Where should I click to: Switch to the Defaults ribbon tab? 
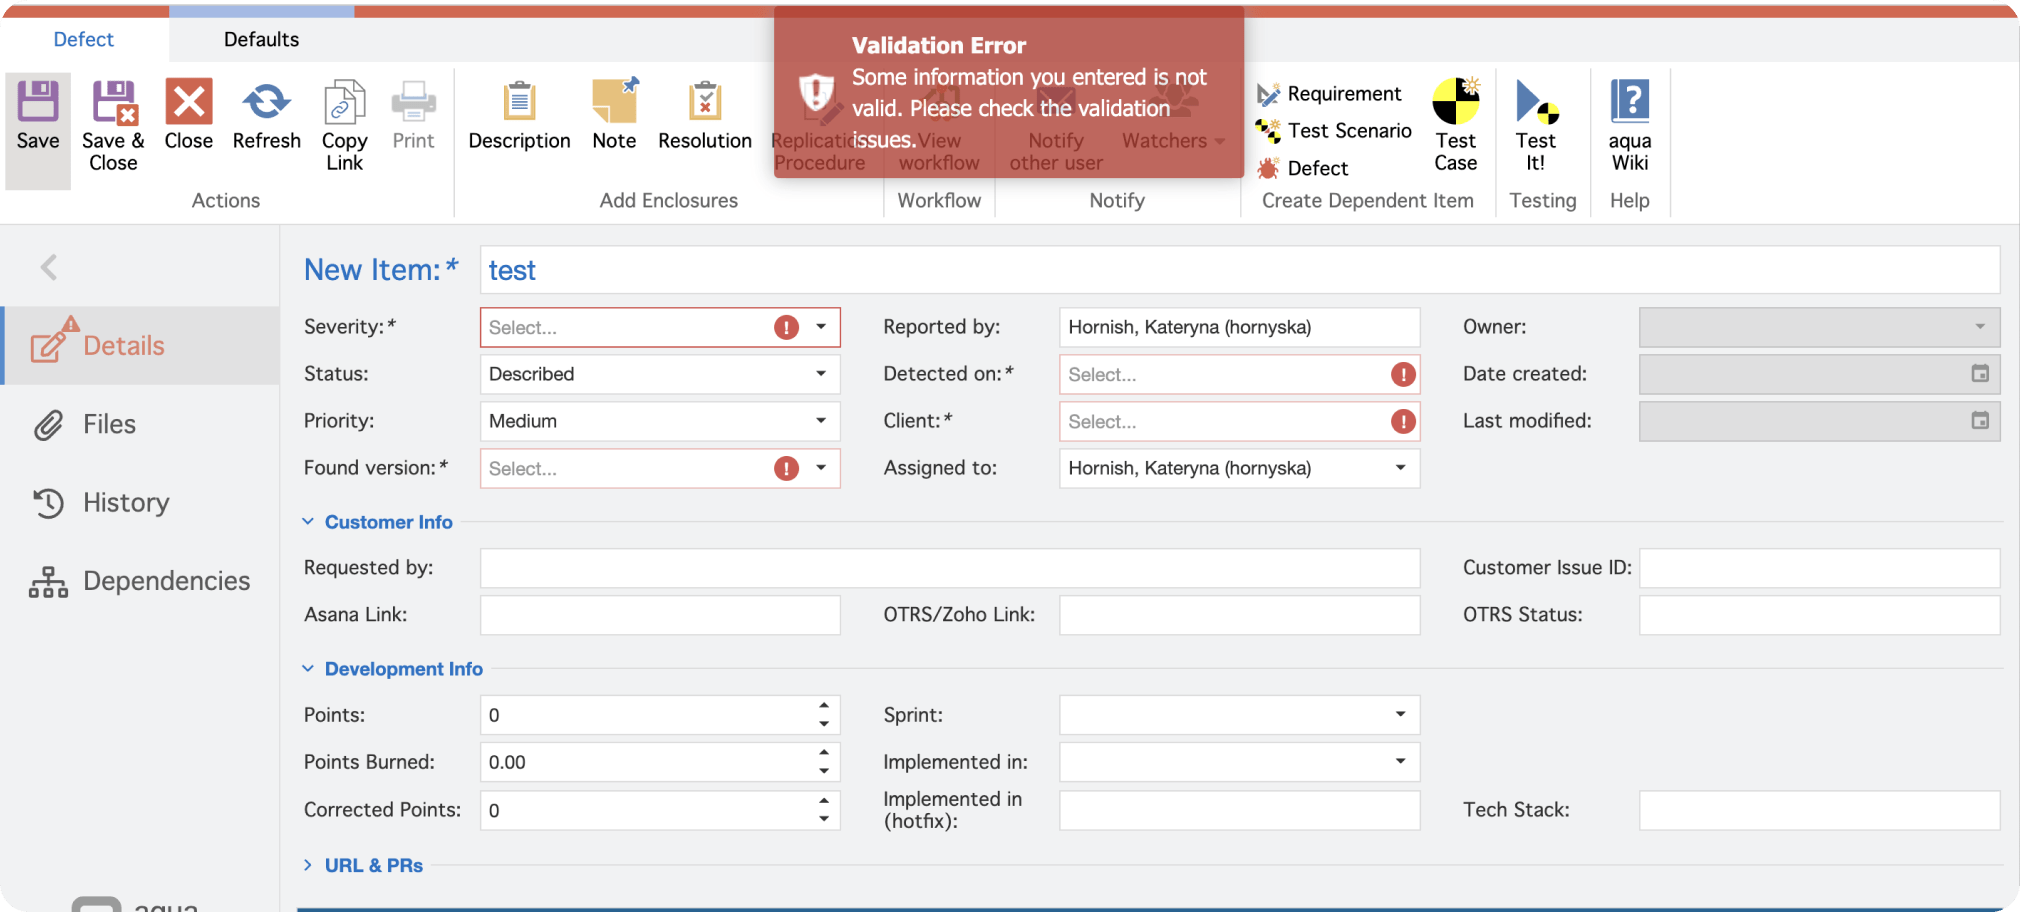(x=261, y=39)
